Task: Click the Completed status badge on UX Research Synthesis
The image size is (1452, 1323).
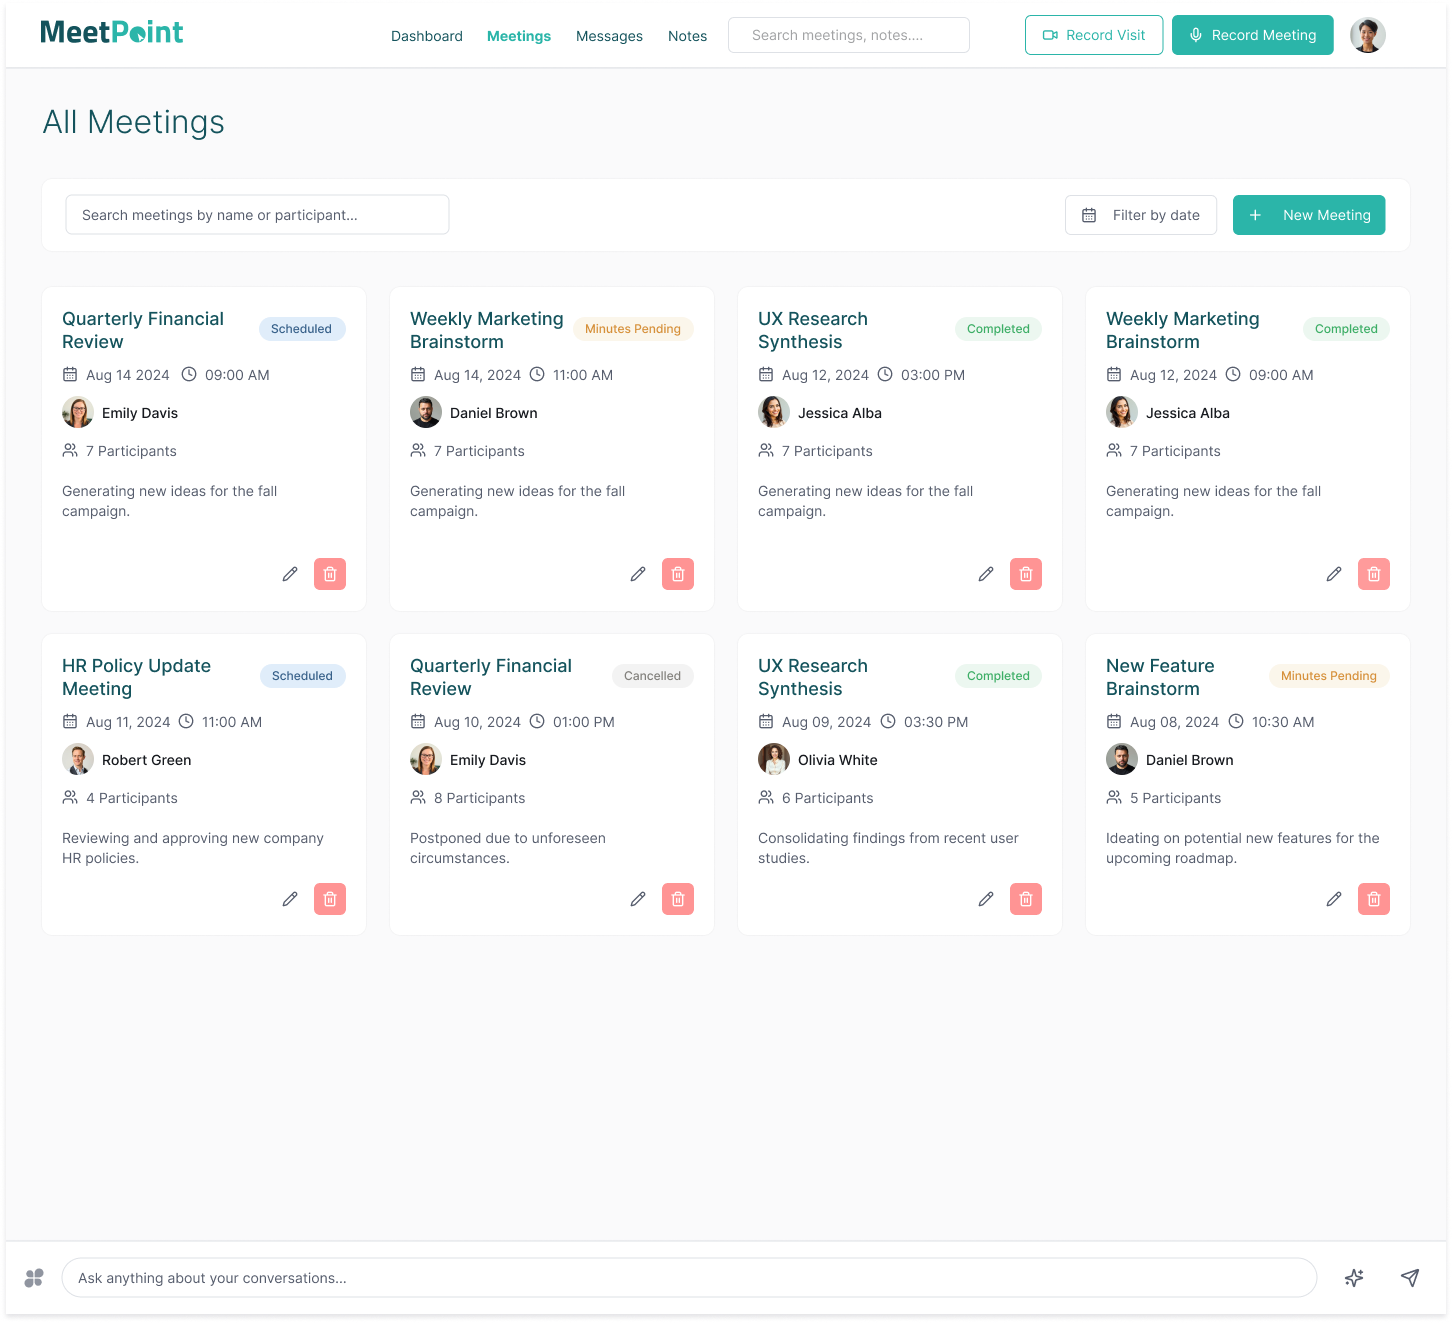Action: (998, 329)
